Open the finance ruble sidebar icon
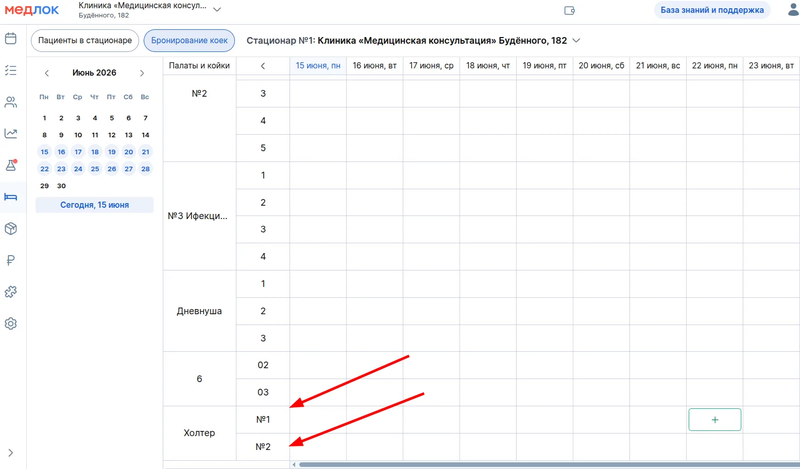This screenshot has height=469, width=800. [11, 260]
